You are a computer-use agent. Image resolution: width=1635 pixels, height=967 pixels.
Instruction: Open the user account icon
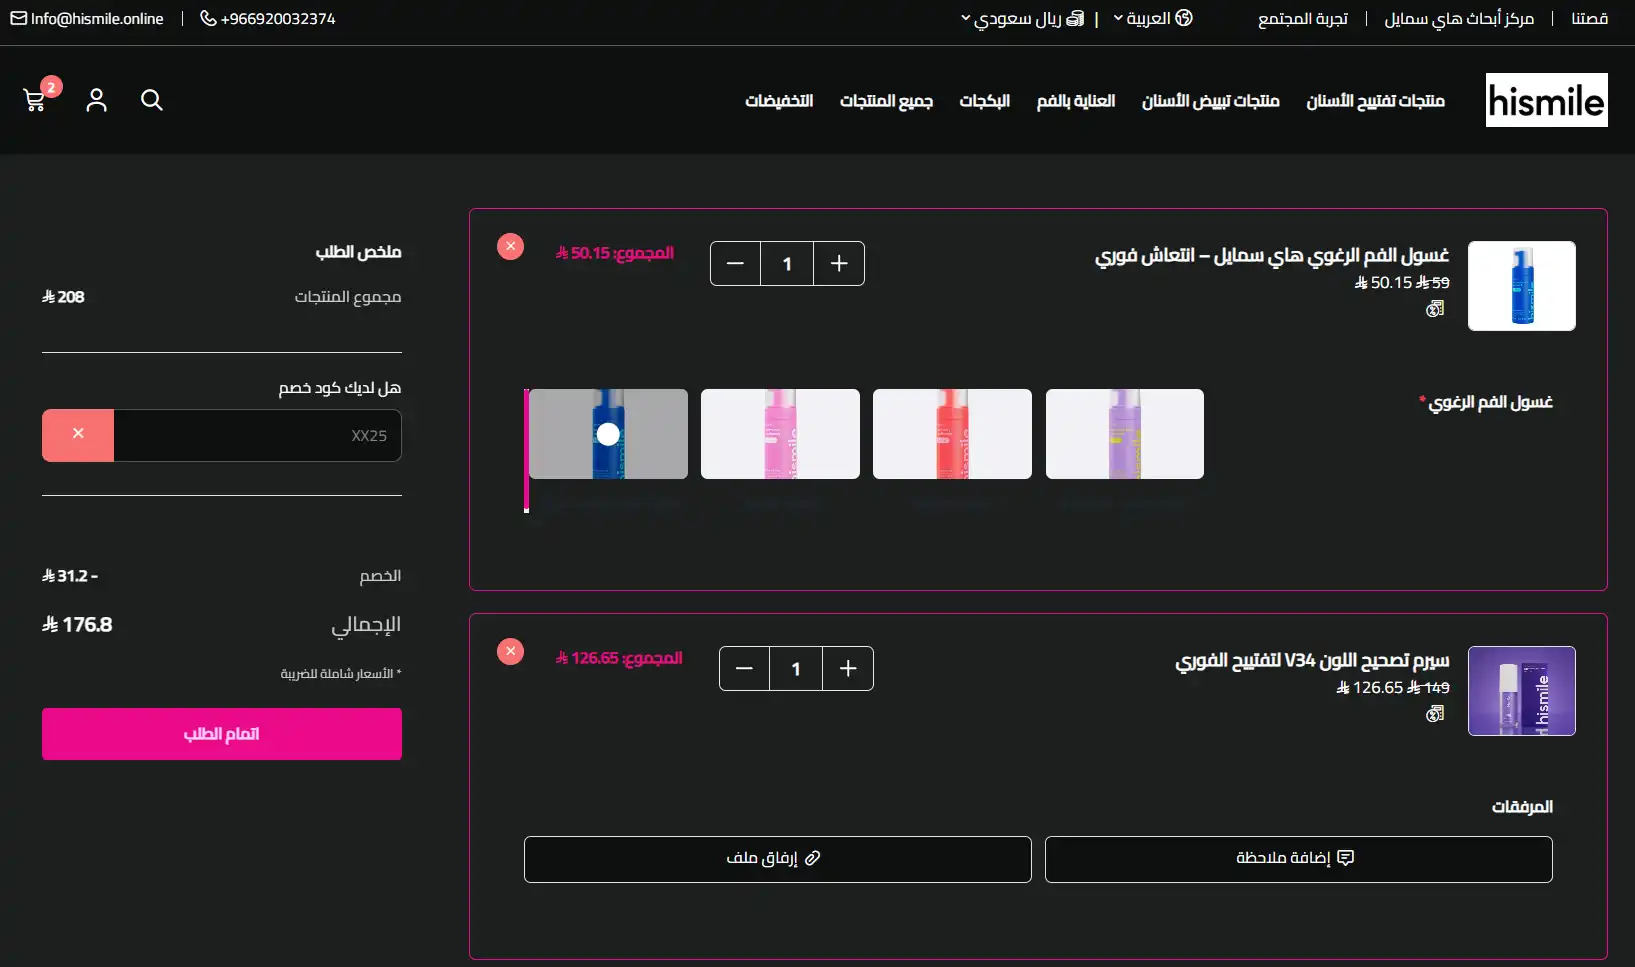[x=96, y=100]
